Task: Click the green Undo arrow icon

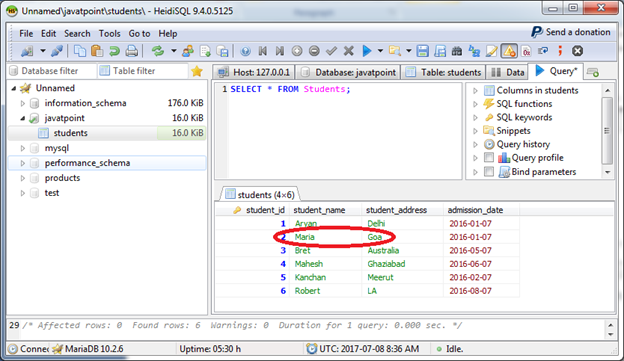Action: point(114,51)
